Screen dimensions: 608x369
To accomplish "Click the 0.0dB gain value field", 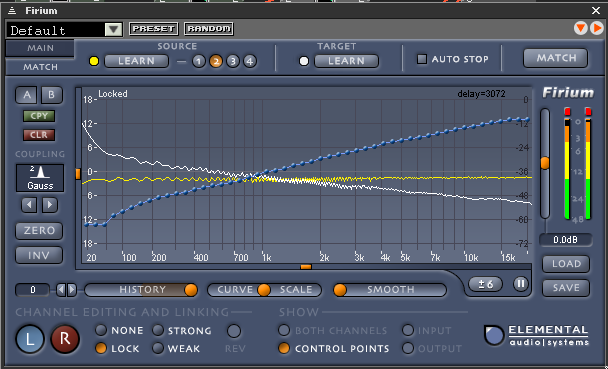I will [566, 240].
